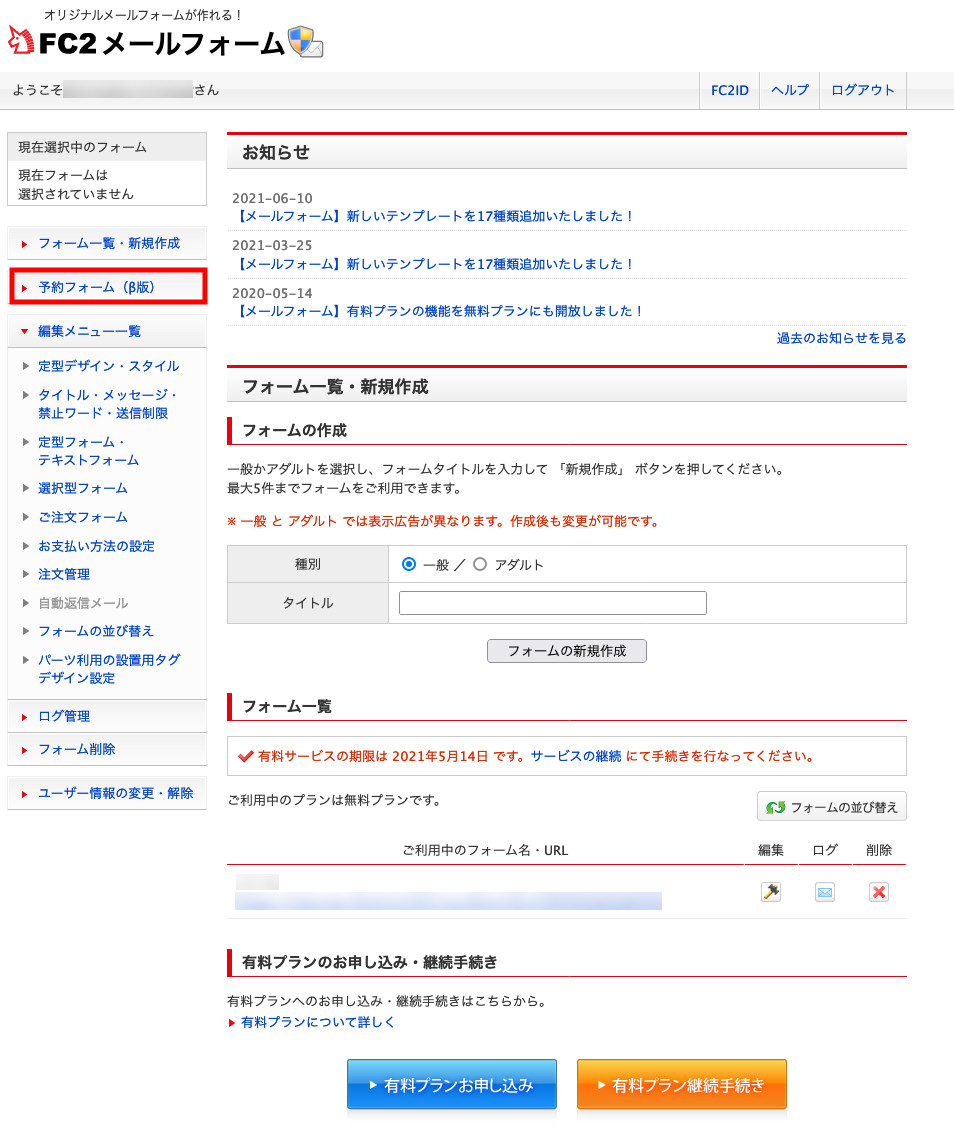The image size is (954, 1148).
Task: Open 定型フォーム・テキストフォーム menu item
Action: point(88,451)
